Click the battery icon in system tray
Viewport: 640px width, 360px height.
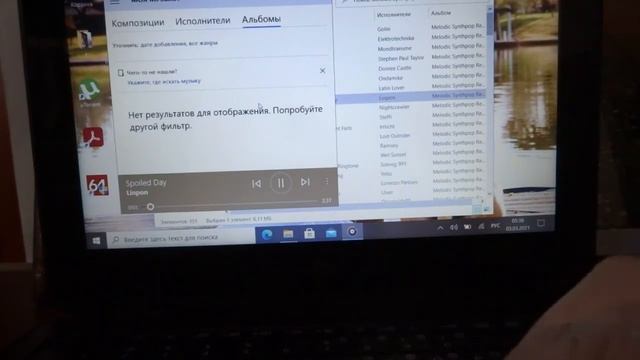467,227
